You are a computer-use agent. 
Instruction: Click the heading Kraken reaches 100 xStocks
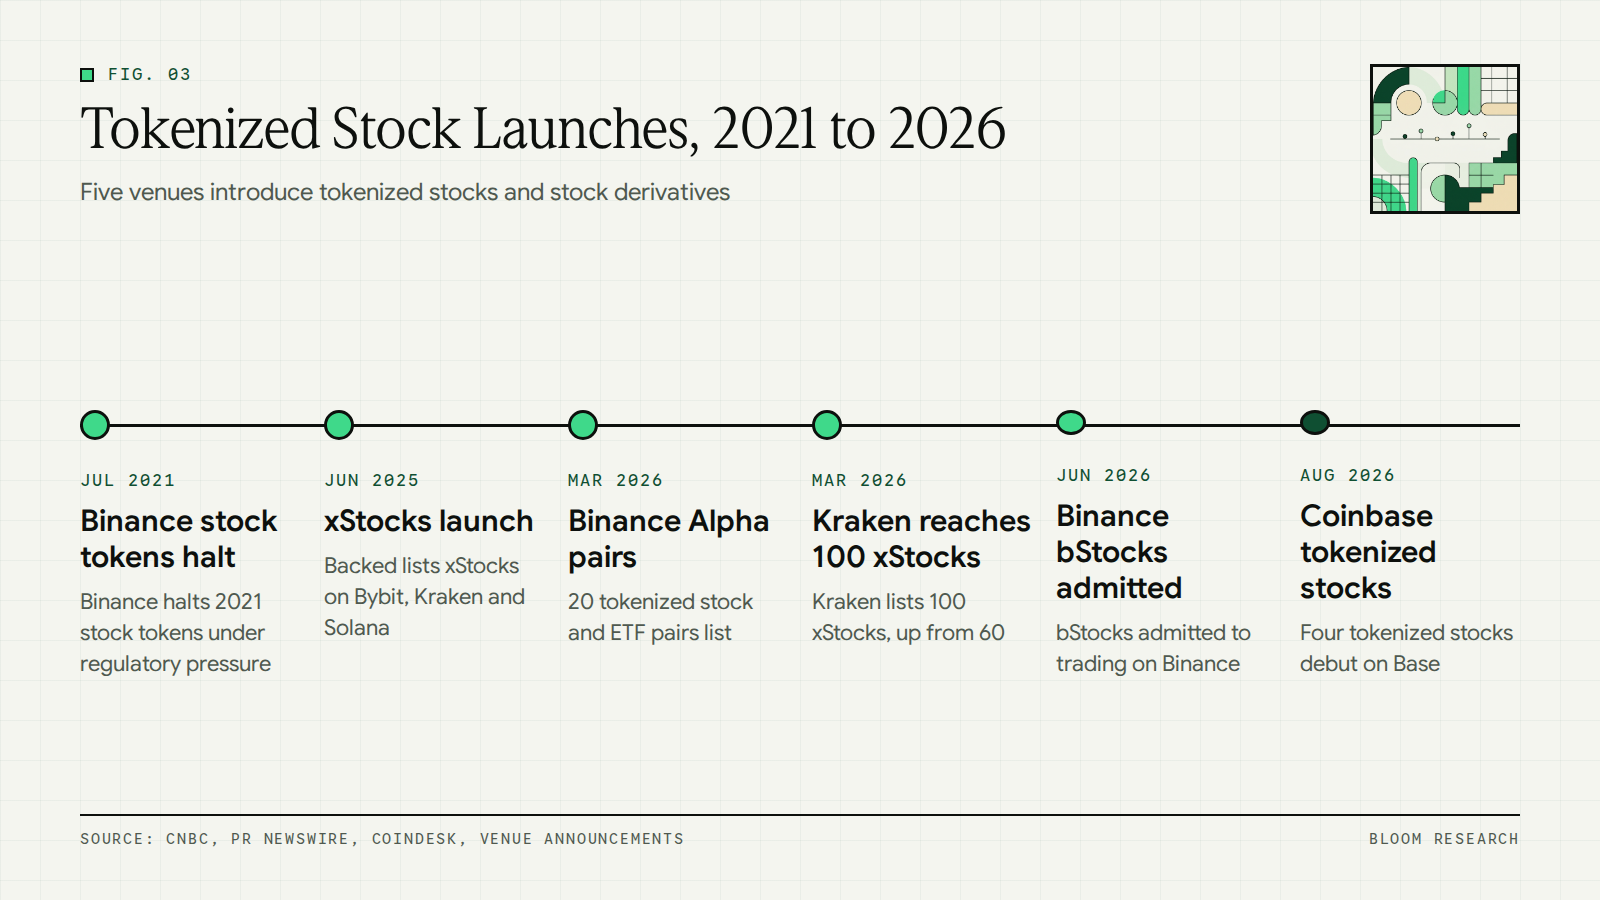click(x=921, y=539)
